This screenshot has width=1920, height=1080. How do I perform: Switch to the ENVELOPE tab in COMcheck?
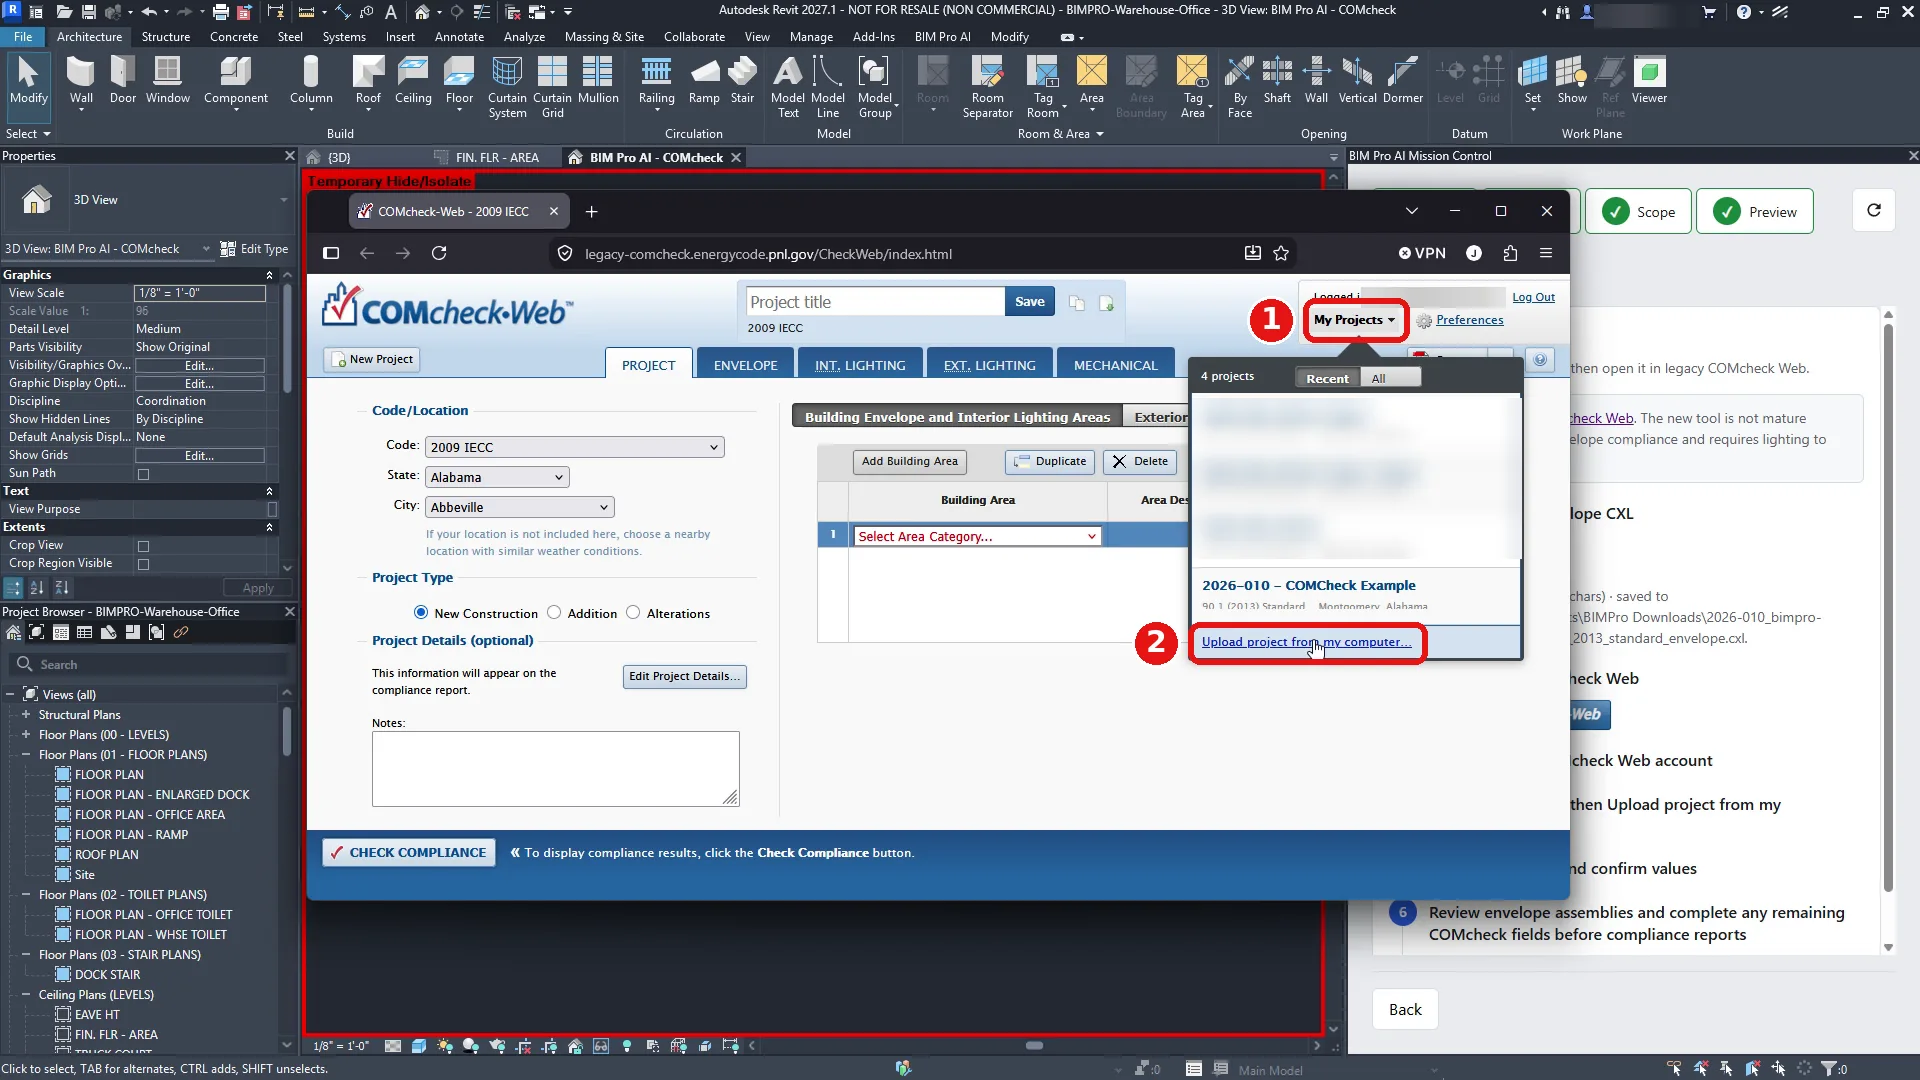tap(745, 365)
